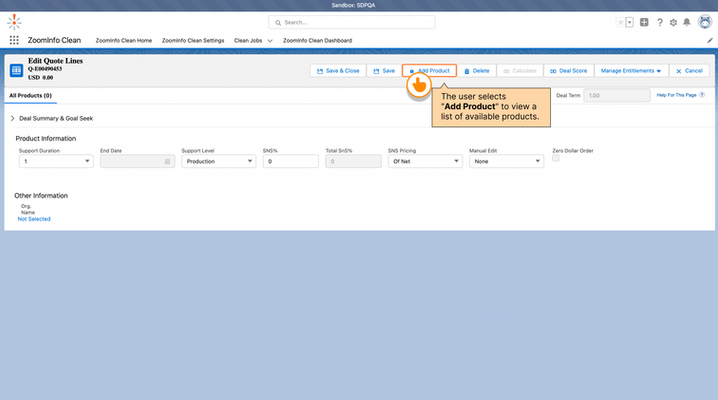
Task: Open the App Launcher grid icon
Action: coord(14,40)
